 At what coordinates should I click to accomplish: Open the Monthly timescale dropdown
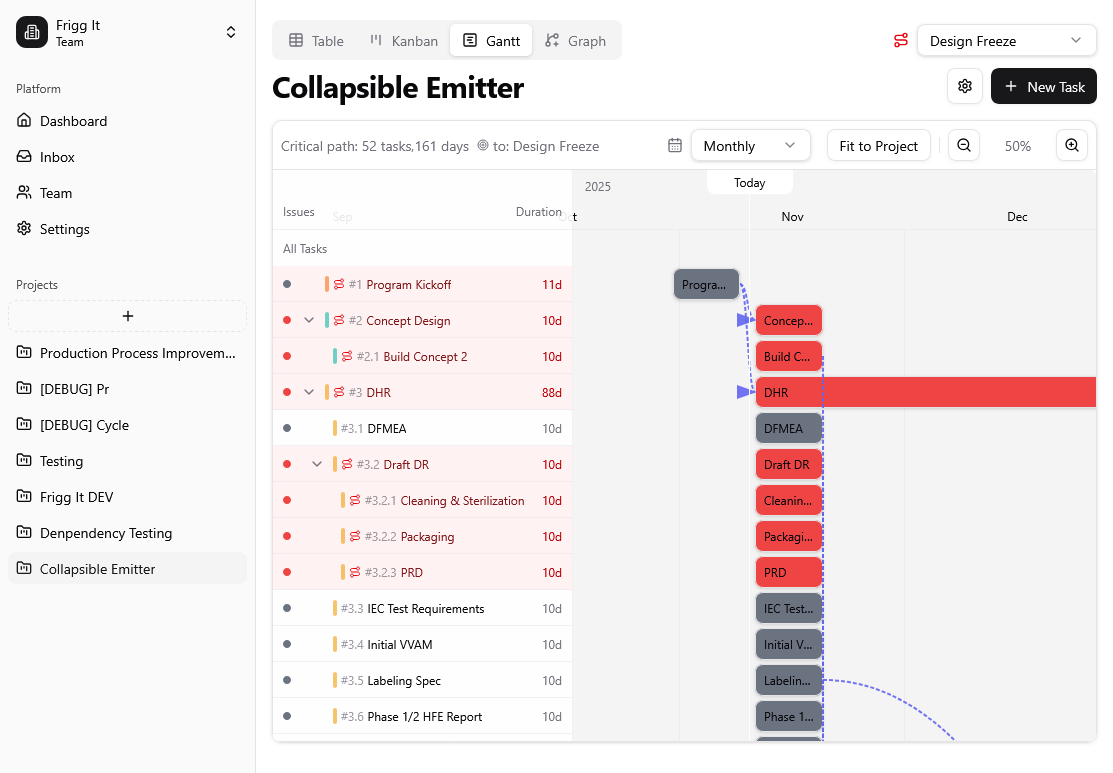(x=750, y=146)
